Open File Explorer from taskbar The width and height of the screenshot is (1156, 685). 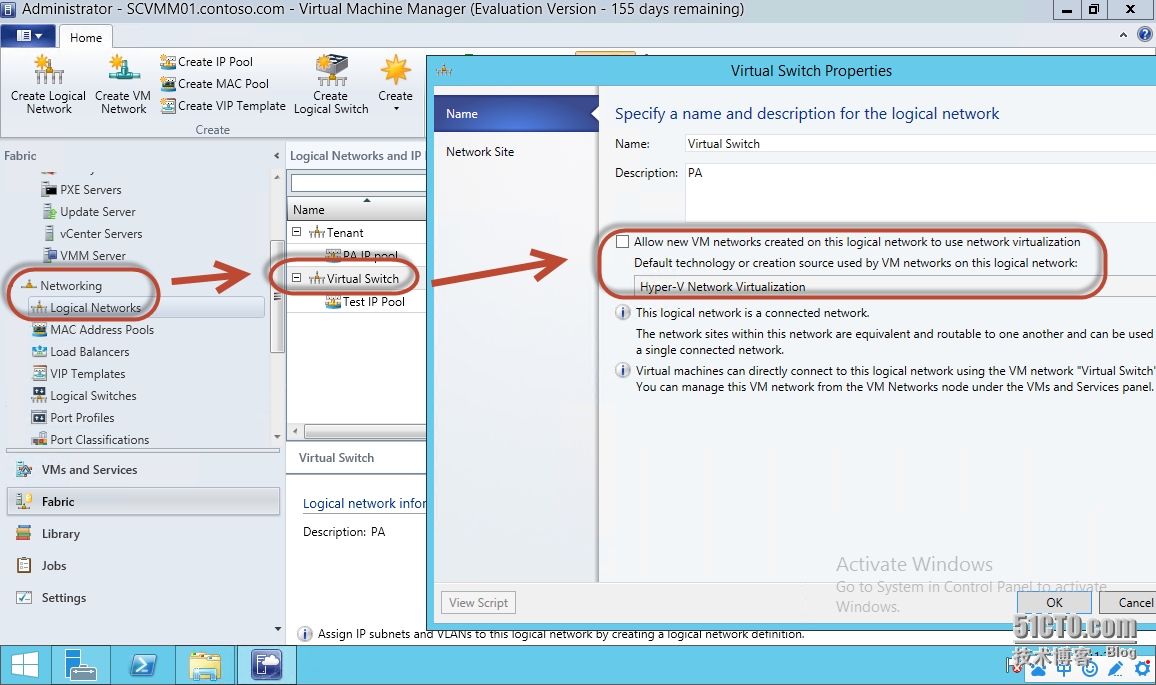pos(204,665)
